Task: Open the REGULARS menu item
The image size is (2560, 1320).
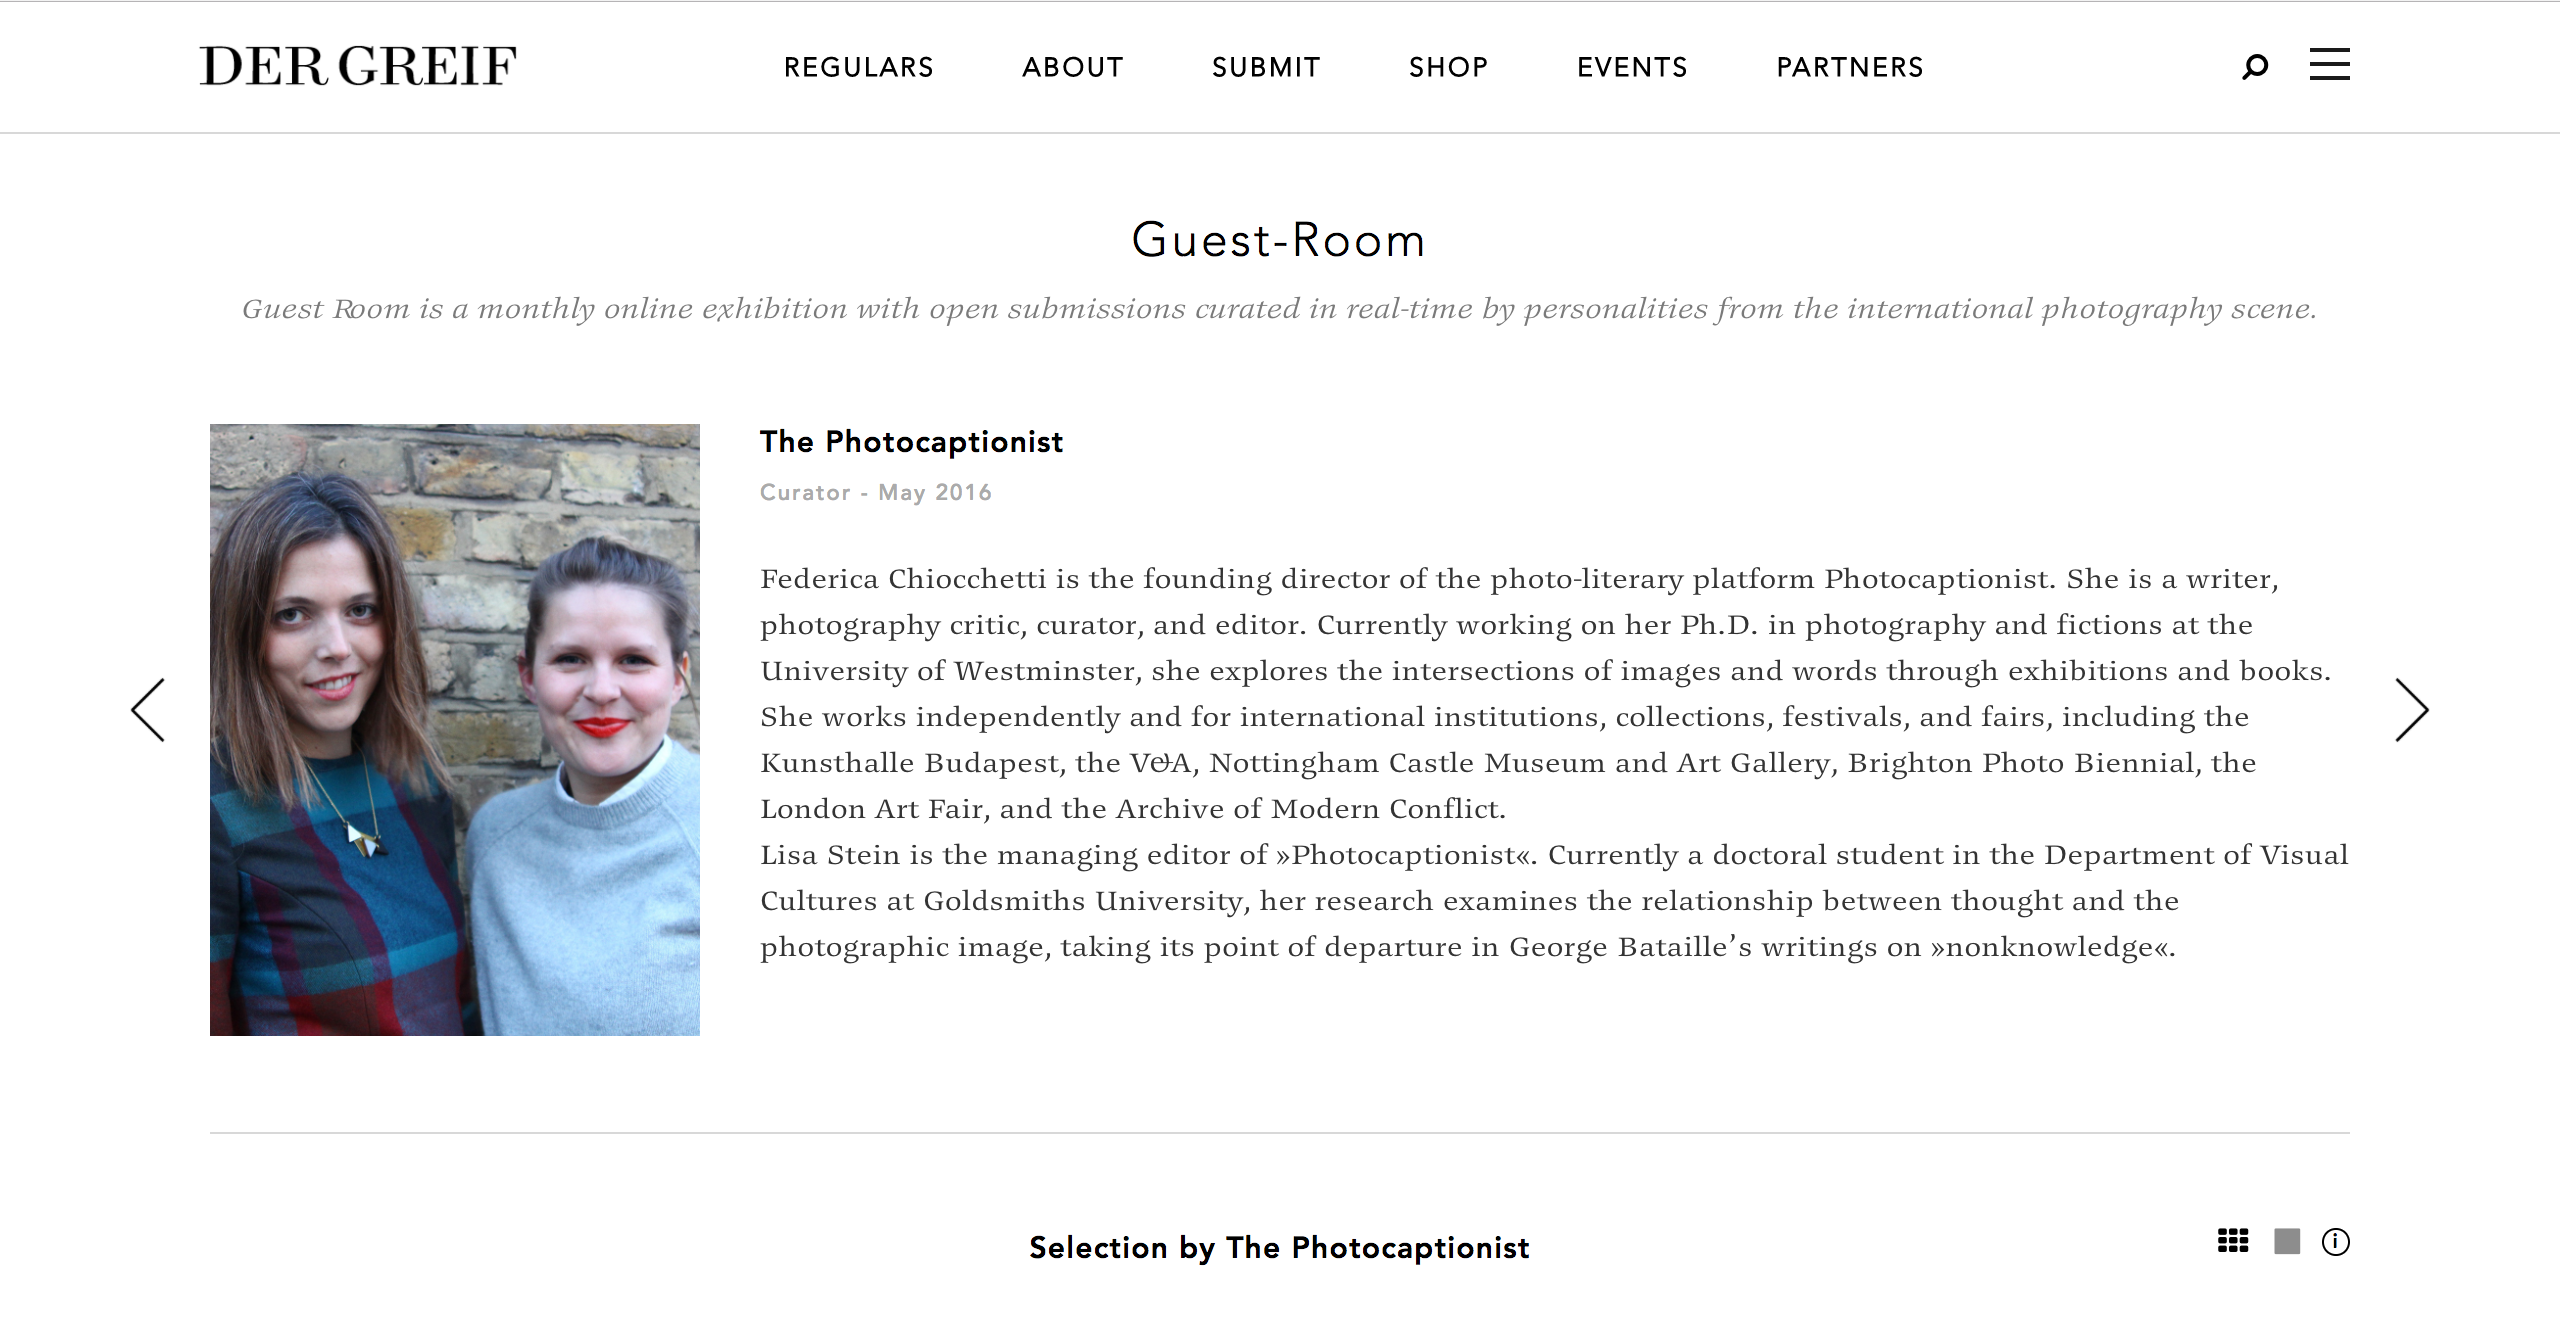Action: click(858, 67)
